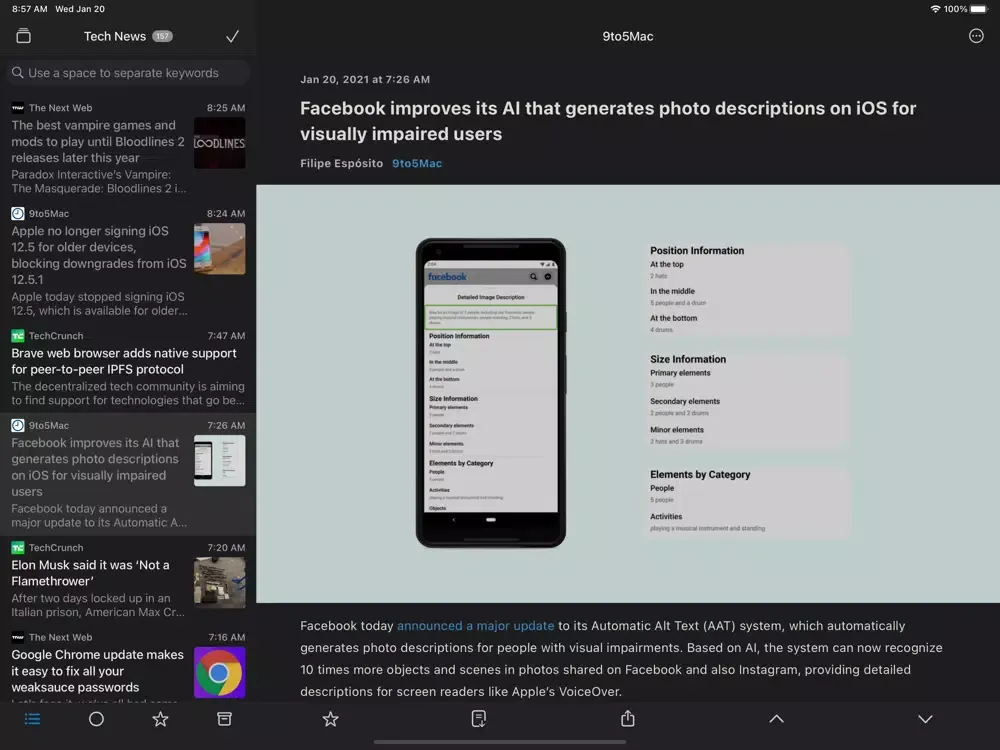
Task: Tap the Wi-Fi status icon
Action: click(935, 9)
